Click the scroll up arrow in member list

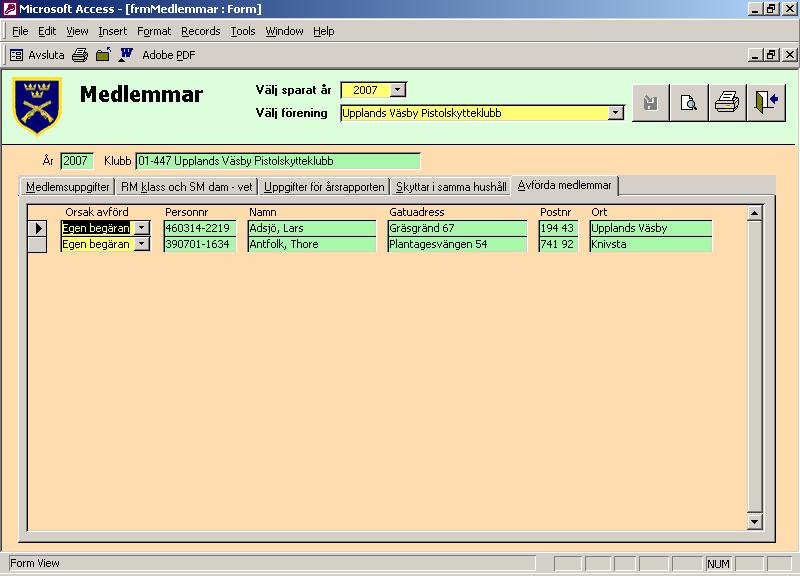tap(755, 213)
